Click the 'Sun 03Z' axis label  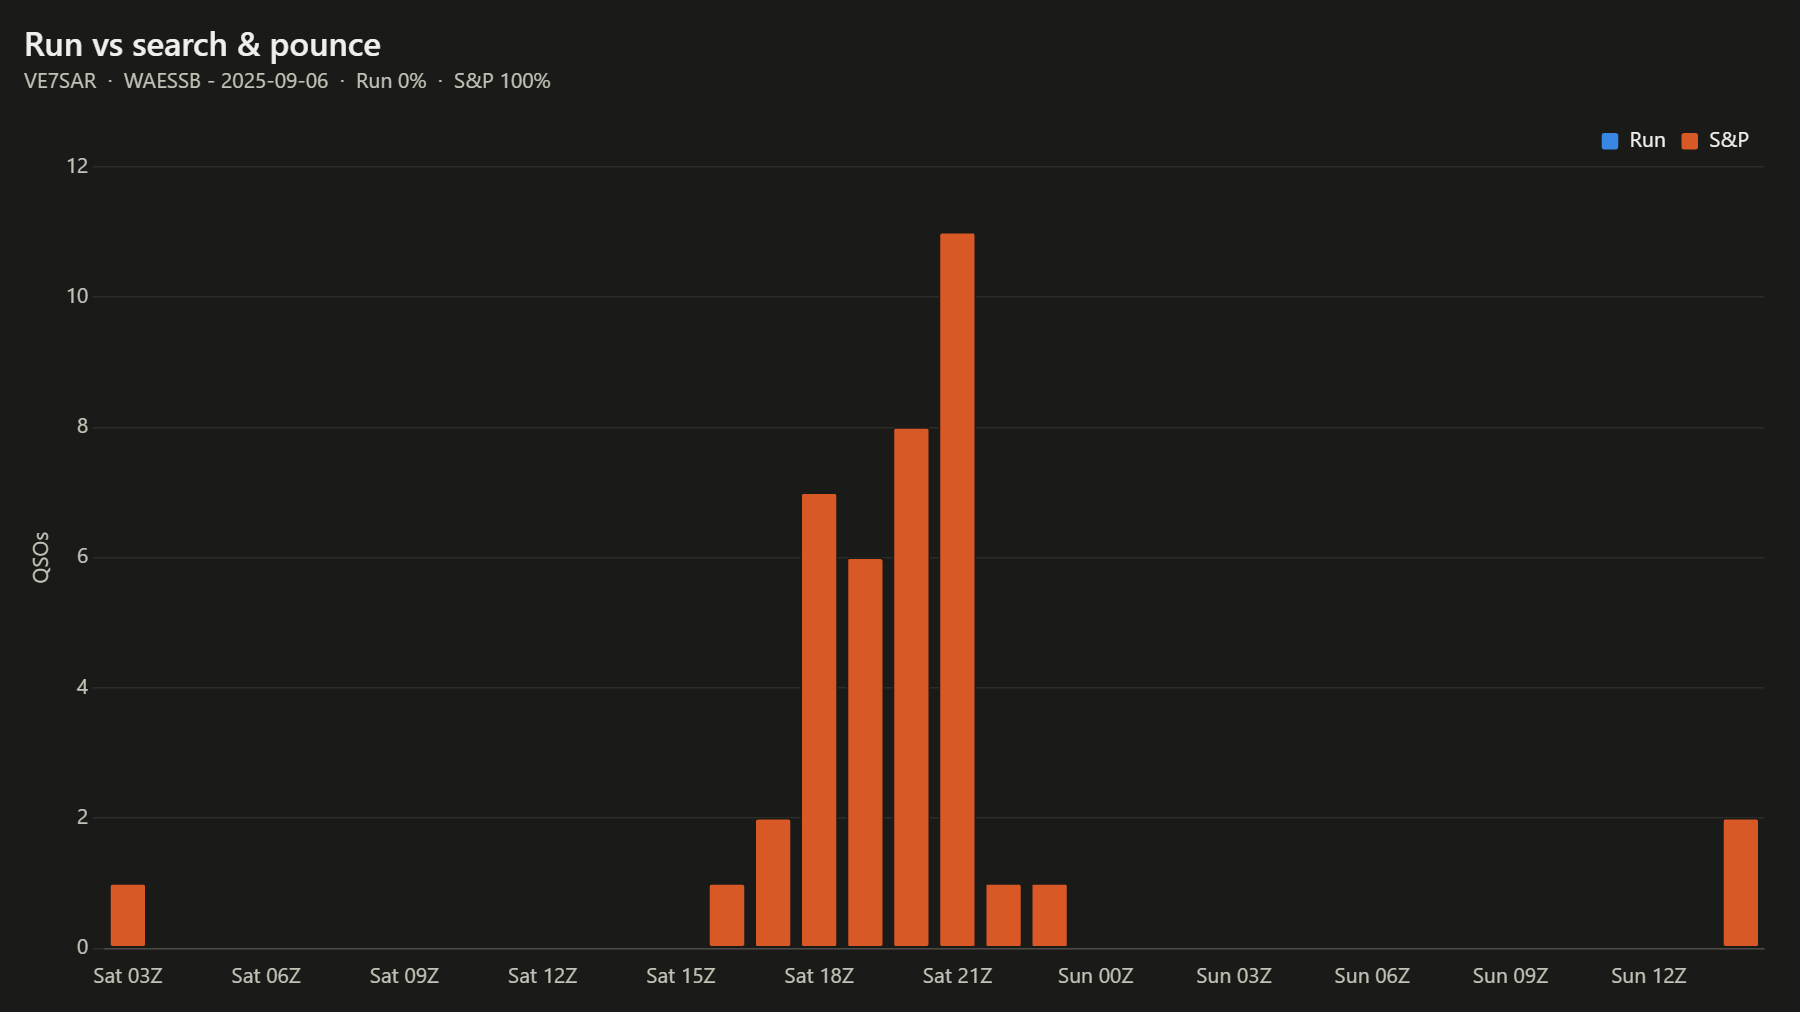[1234, 976]
